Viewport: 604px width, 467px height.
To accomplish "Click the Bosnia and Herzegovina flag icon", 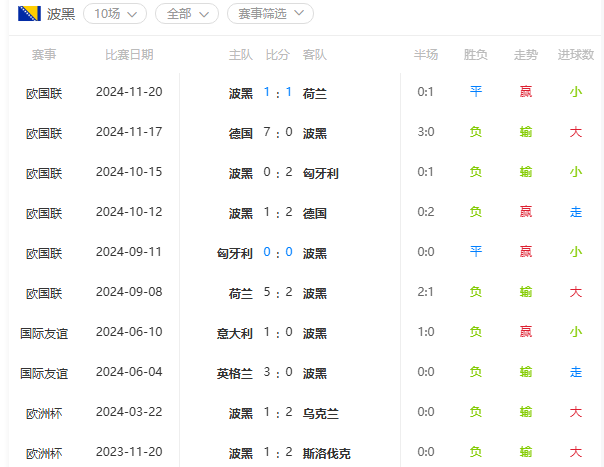I will click(29, 13).
